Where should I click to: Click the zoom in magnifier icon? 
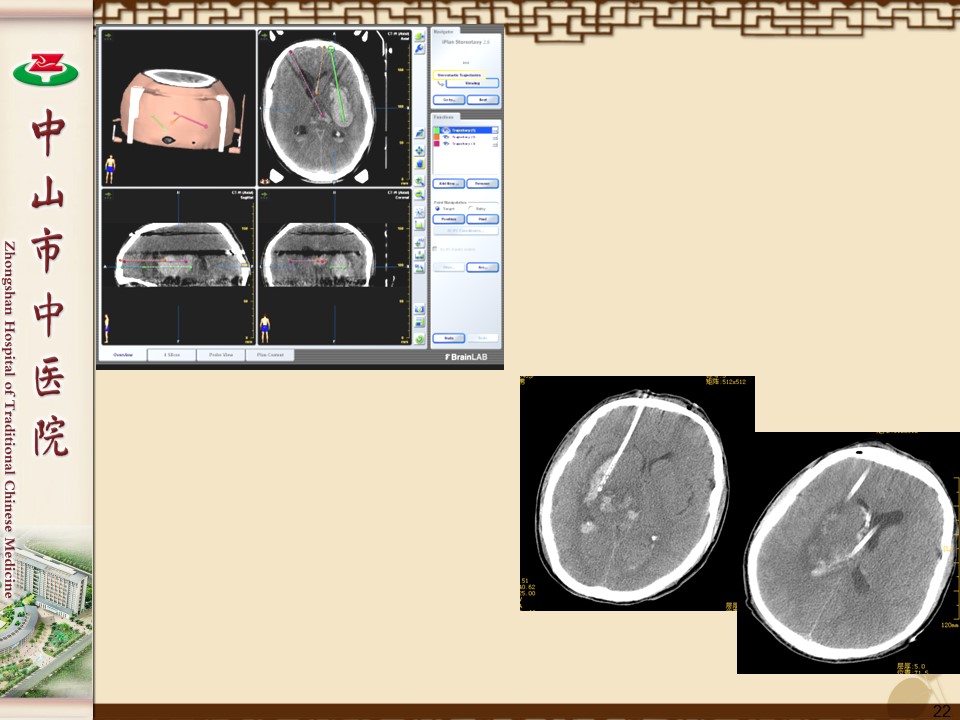419,182
